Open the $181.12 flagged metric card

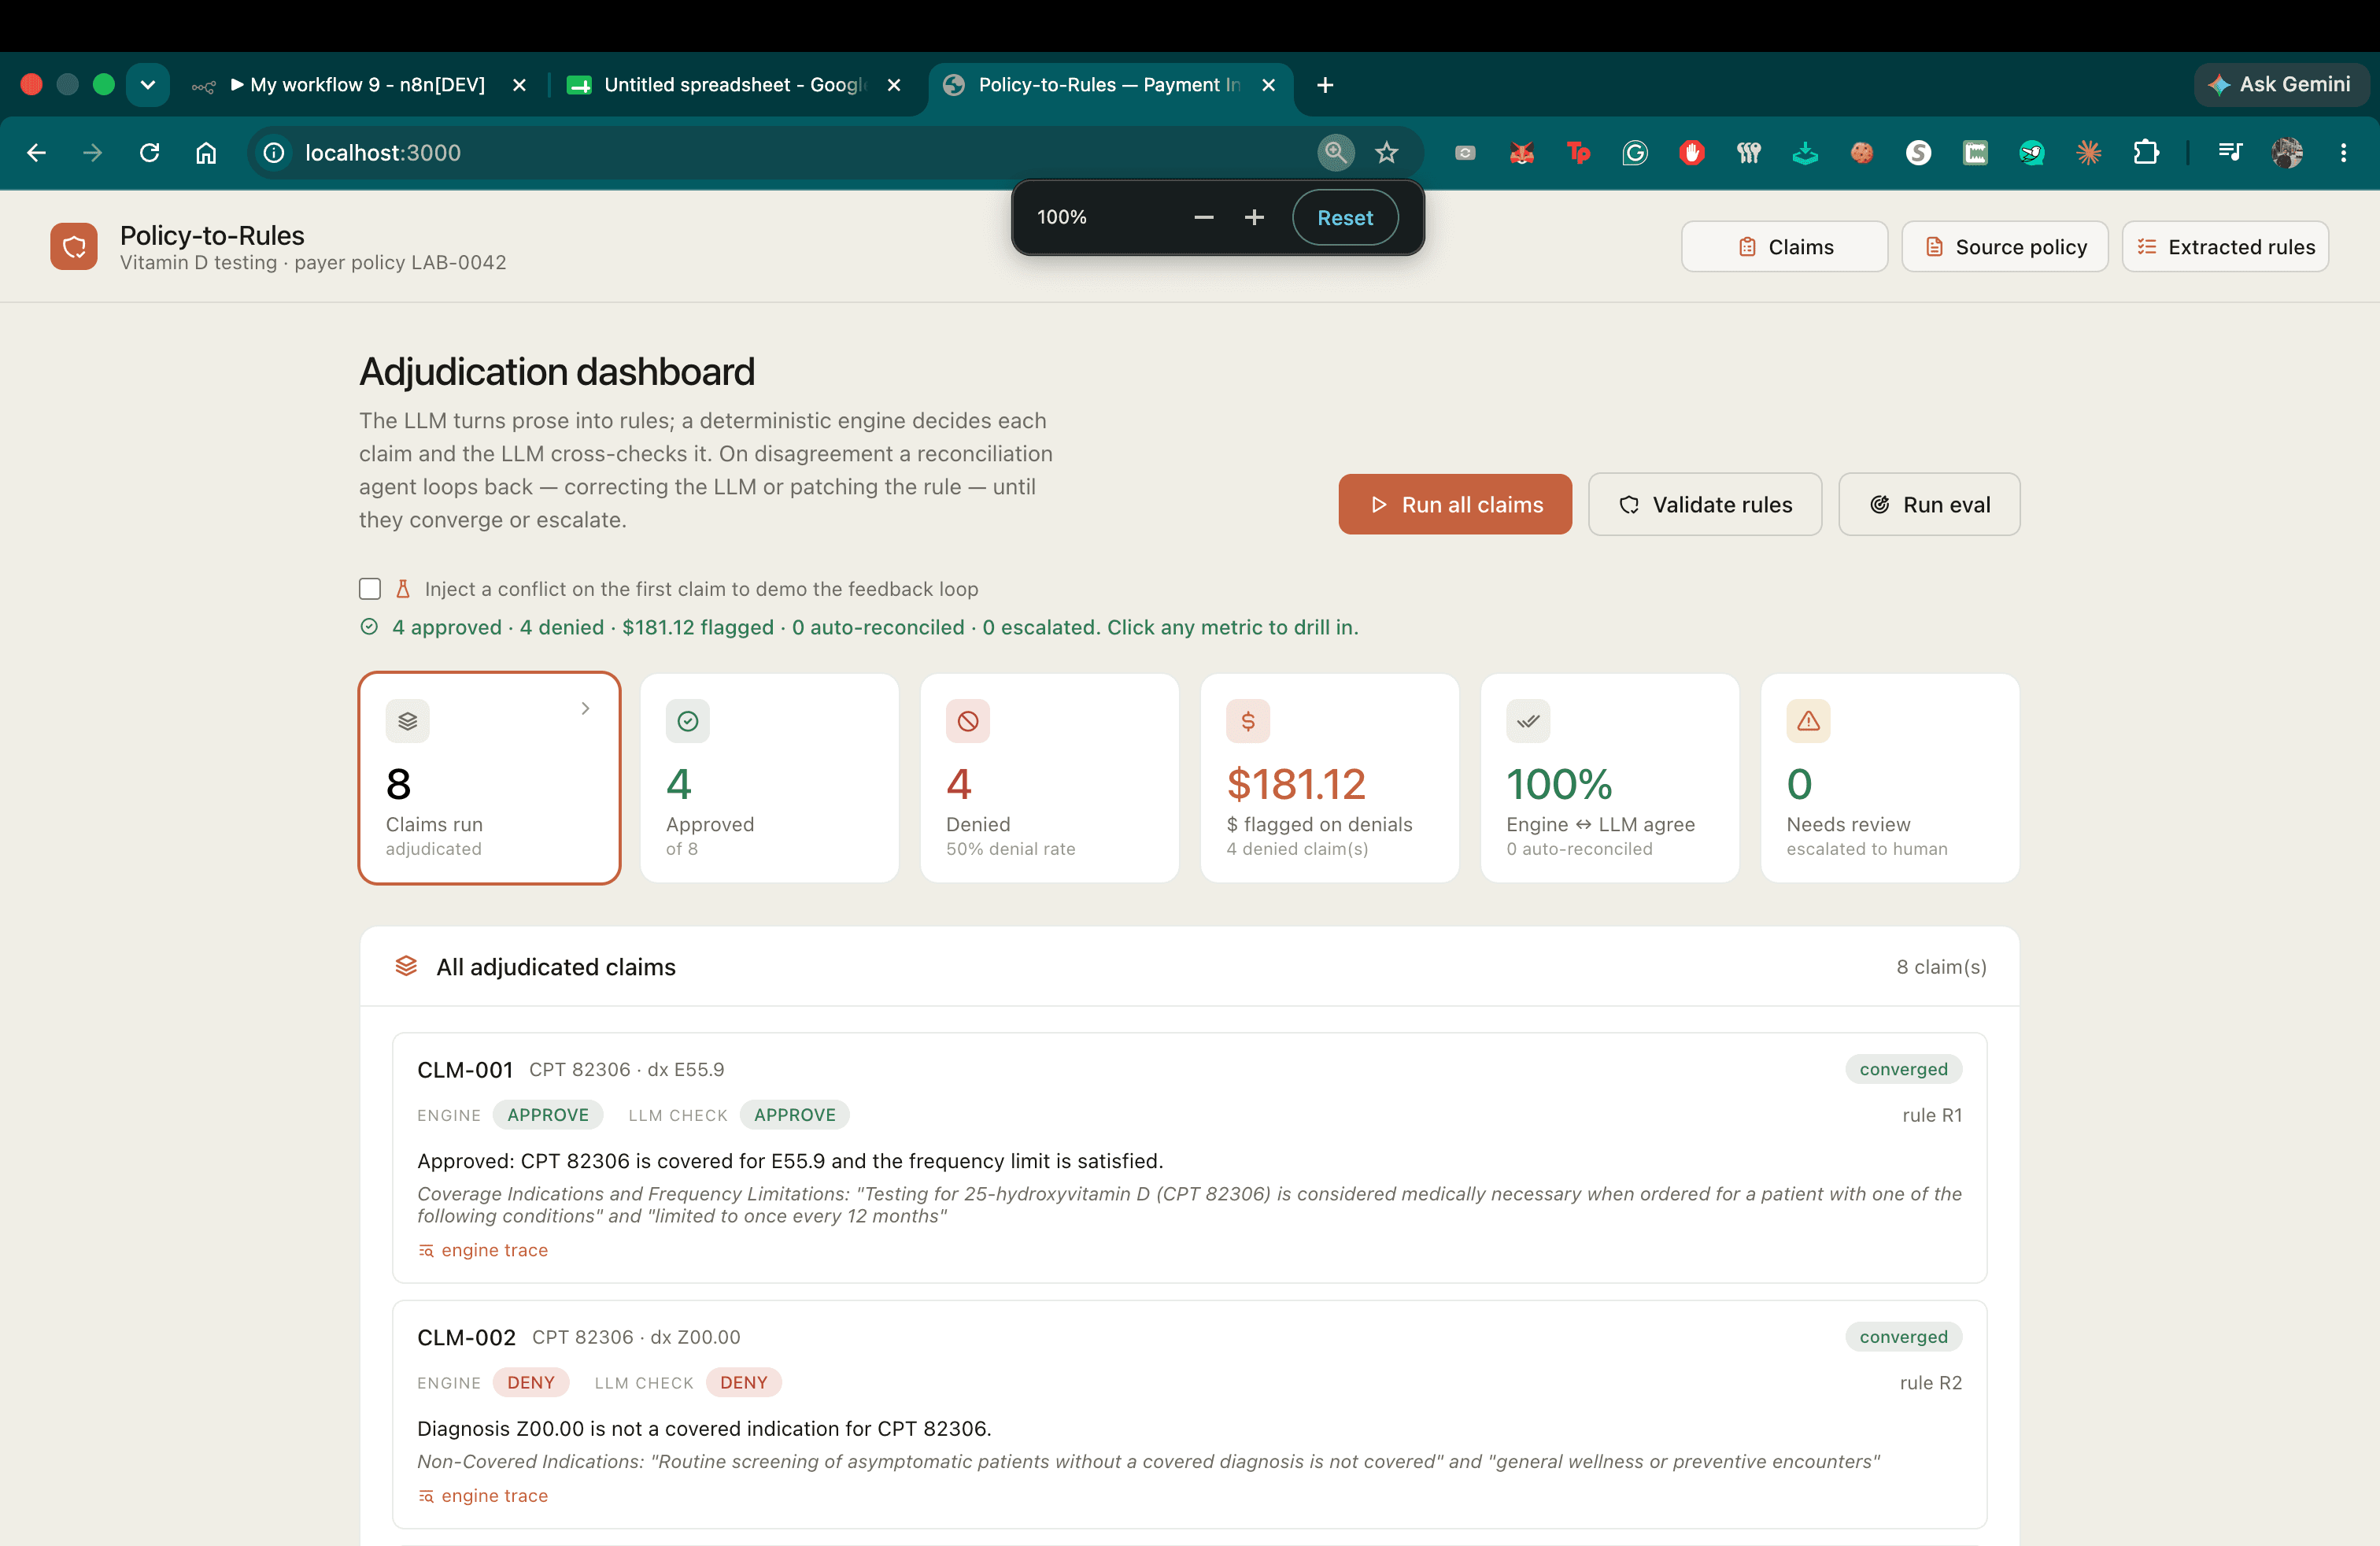point(1329,778)
